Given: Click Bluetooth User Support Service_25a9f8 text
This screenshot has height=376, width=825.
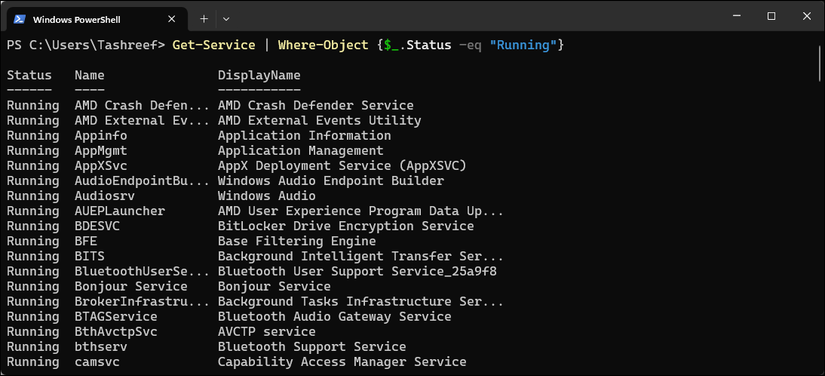Looking at the screenshot, I should [357, 271].
